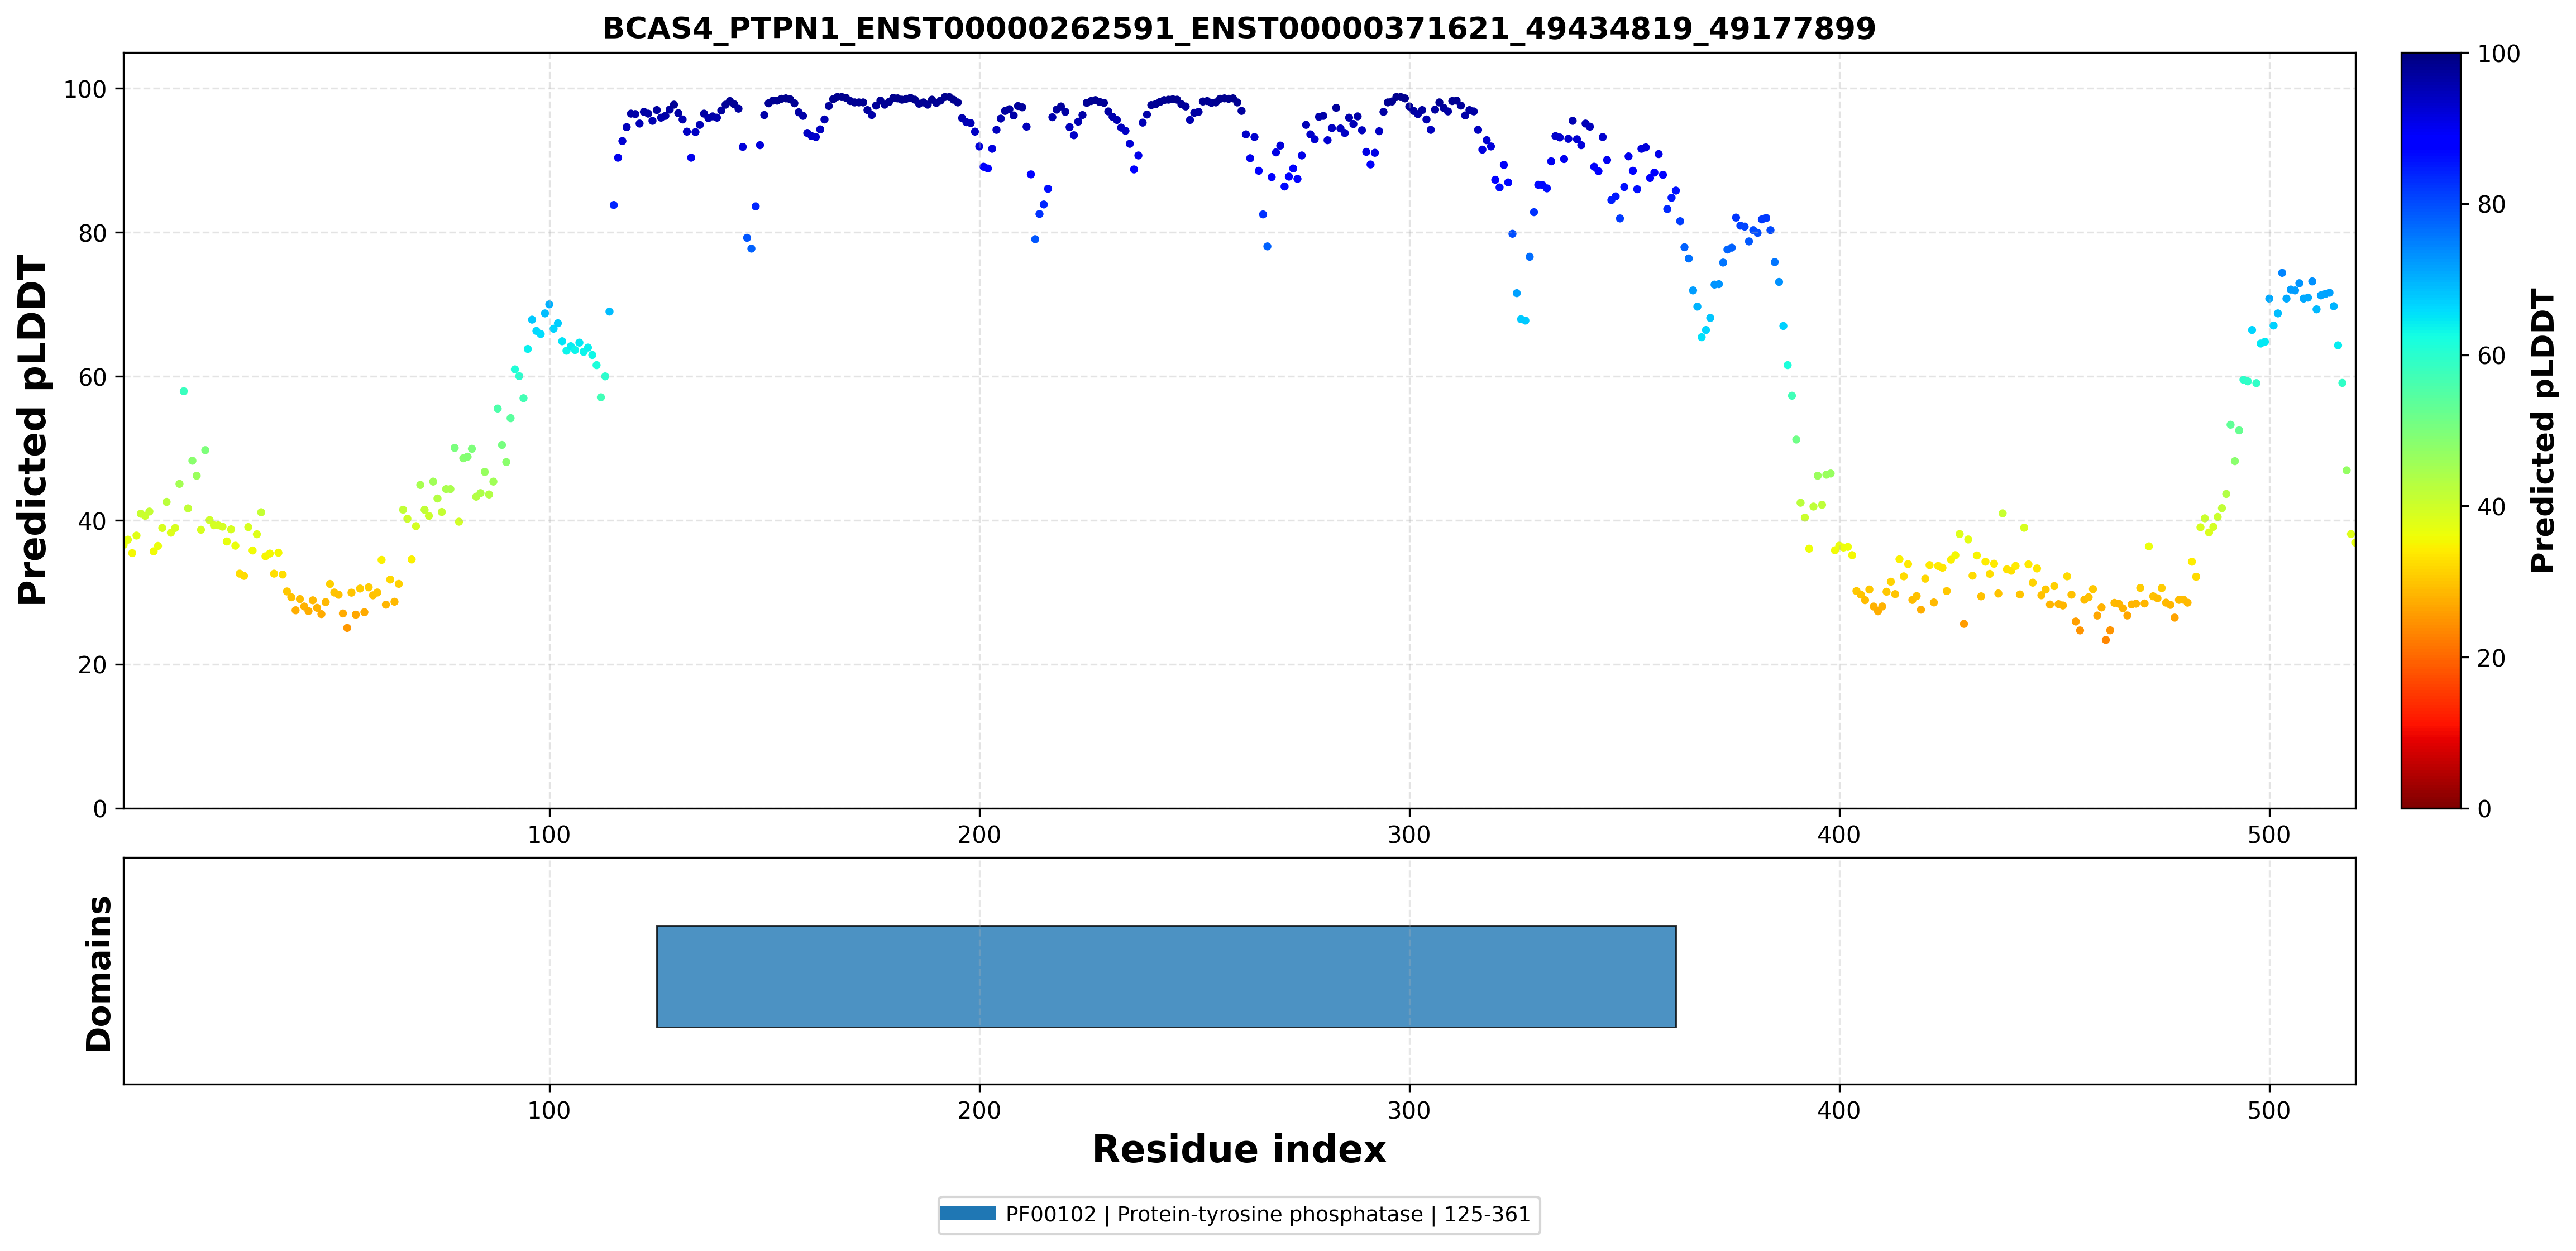The width and height of the screenshot is (2576, 1251).
Task: Click the PF00102 legend text label
Action: 1268,1214
